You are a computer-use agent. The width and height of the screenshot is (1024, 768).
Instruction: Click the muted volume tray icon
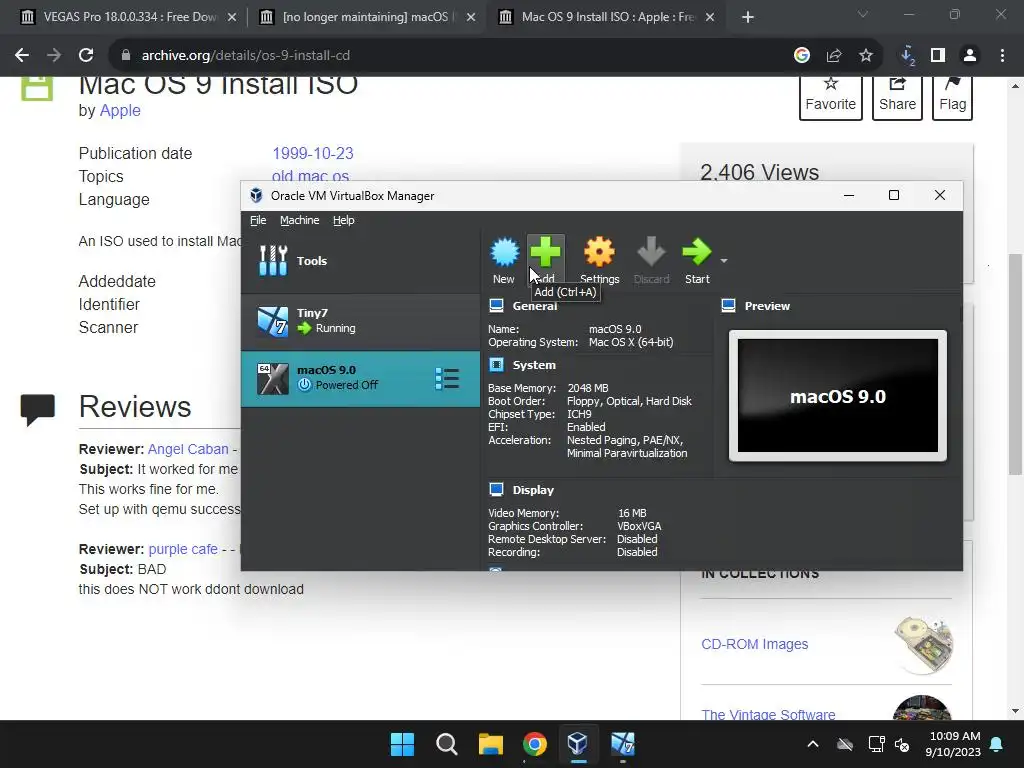(902, 744)
